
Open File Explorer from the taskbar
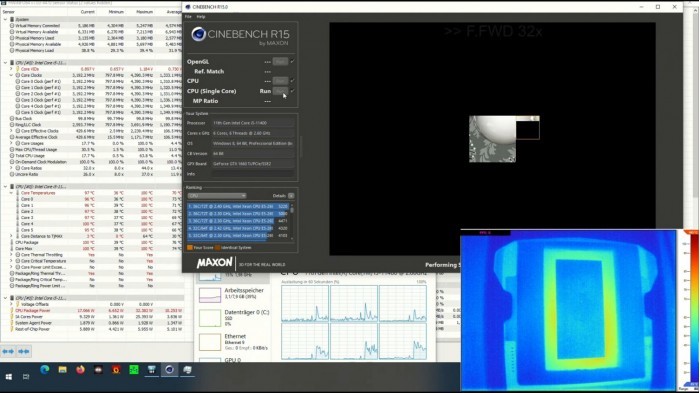[62, 370]
